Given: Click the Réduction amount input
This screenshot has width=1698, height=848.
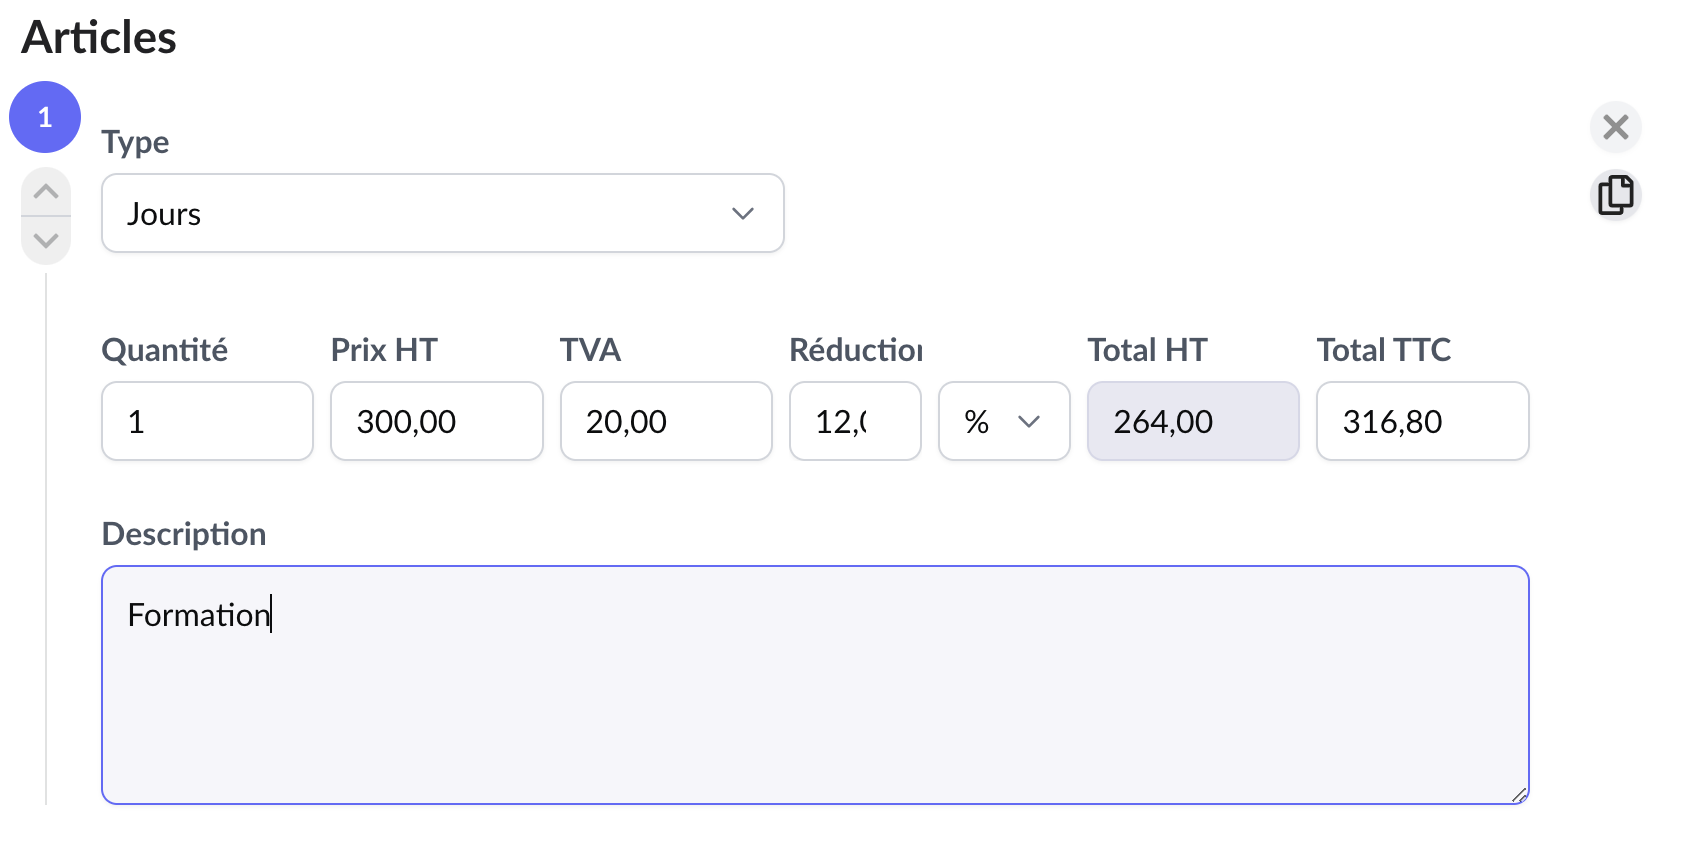Looking at the screenshot, I should (x=854, y=421).
